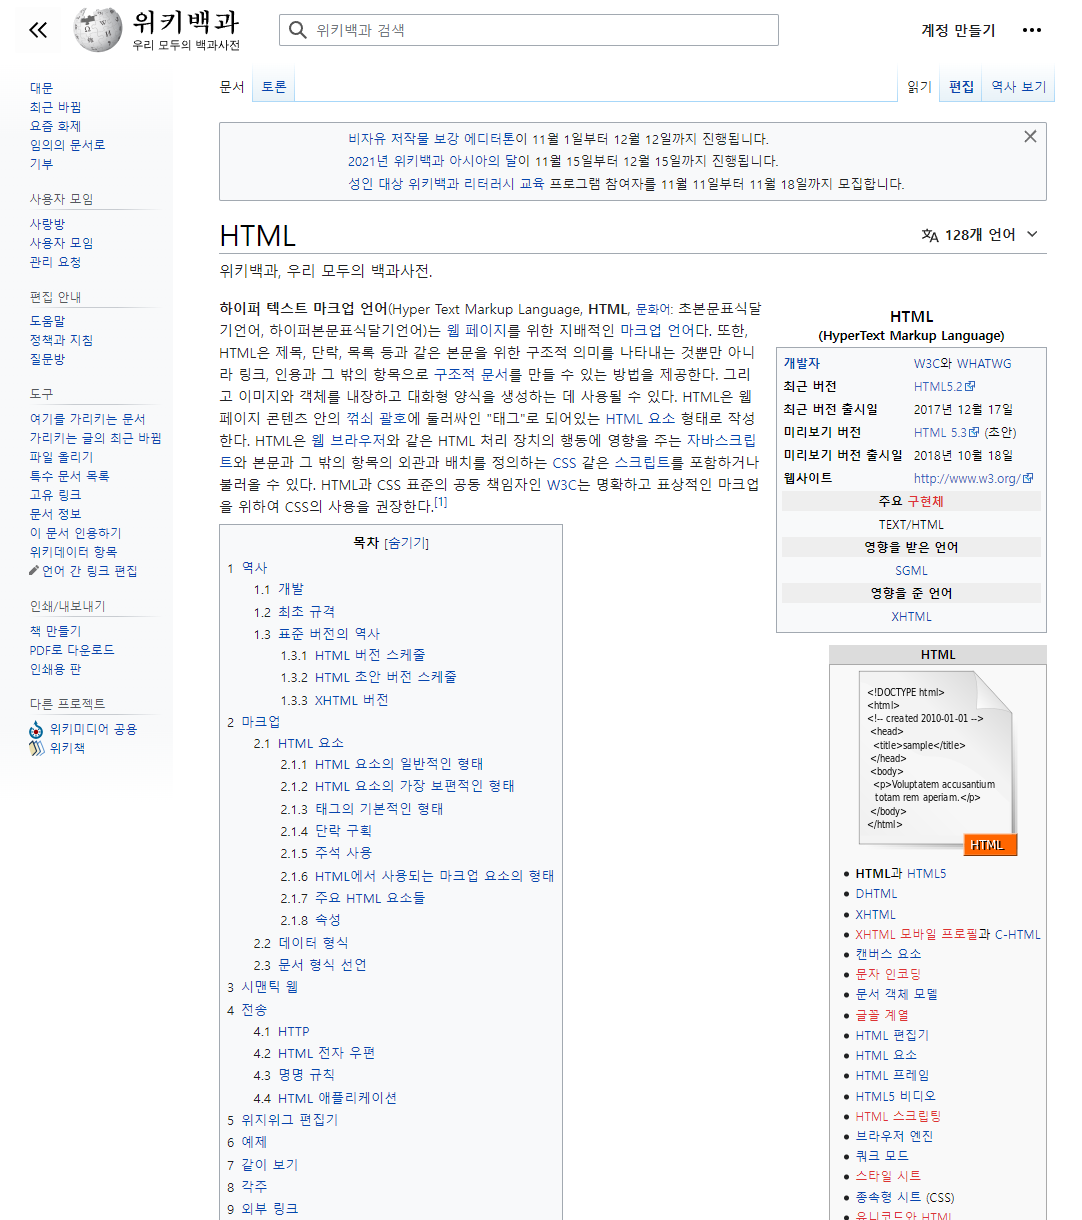
Task: Jump to 1.3.1 HTML 버전 스케줄
Action: coord(353,655)
